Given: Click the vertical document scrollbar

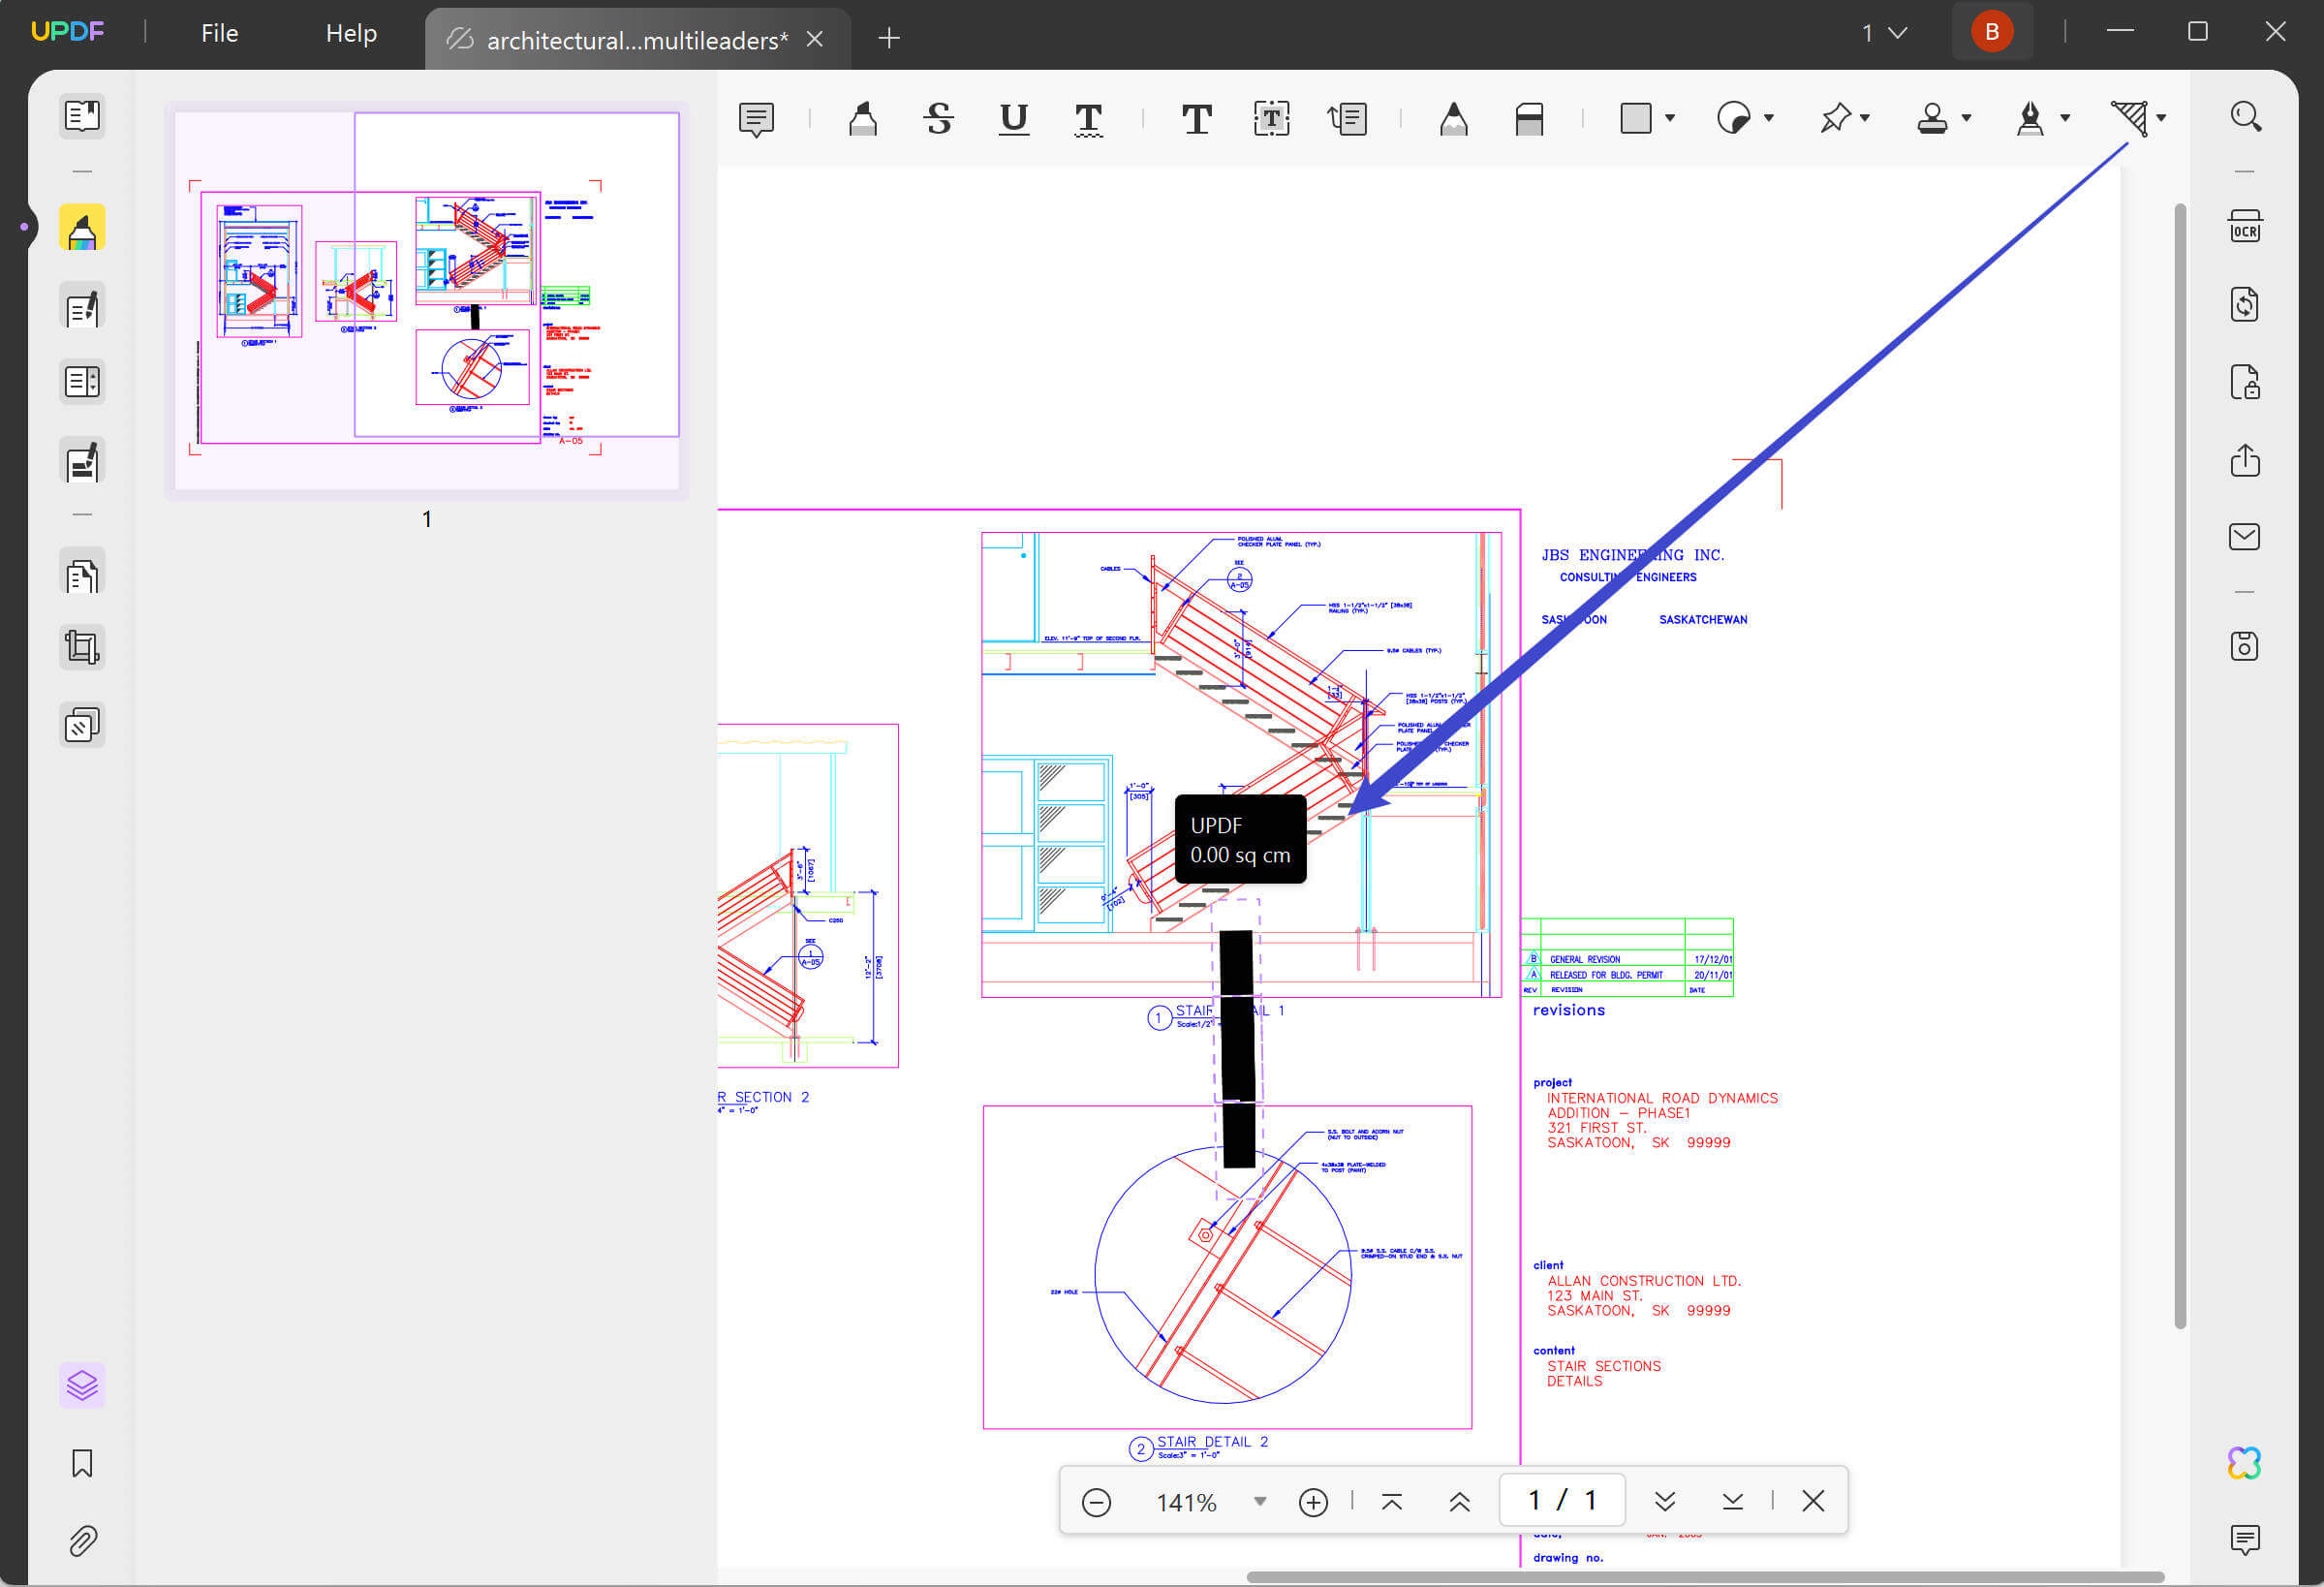Looking at the screenshot, I should 2180,766.
